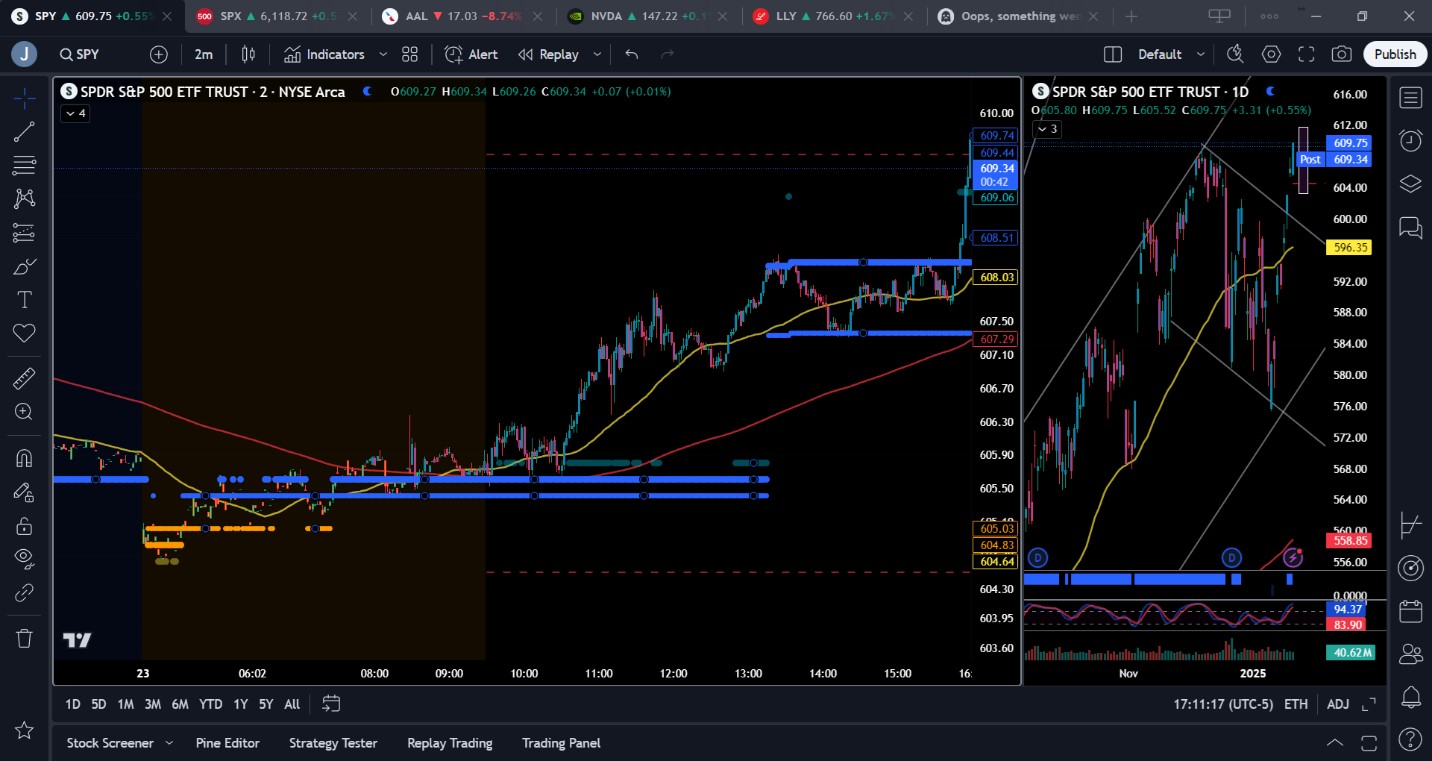Toggle maximize bottom panel square icon

tap(1369, 743)
